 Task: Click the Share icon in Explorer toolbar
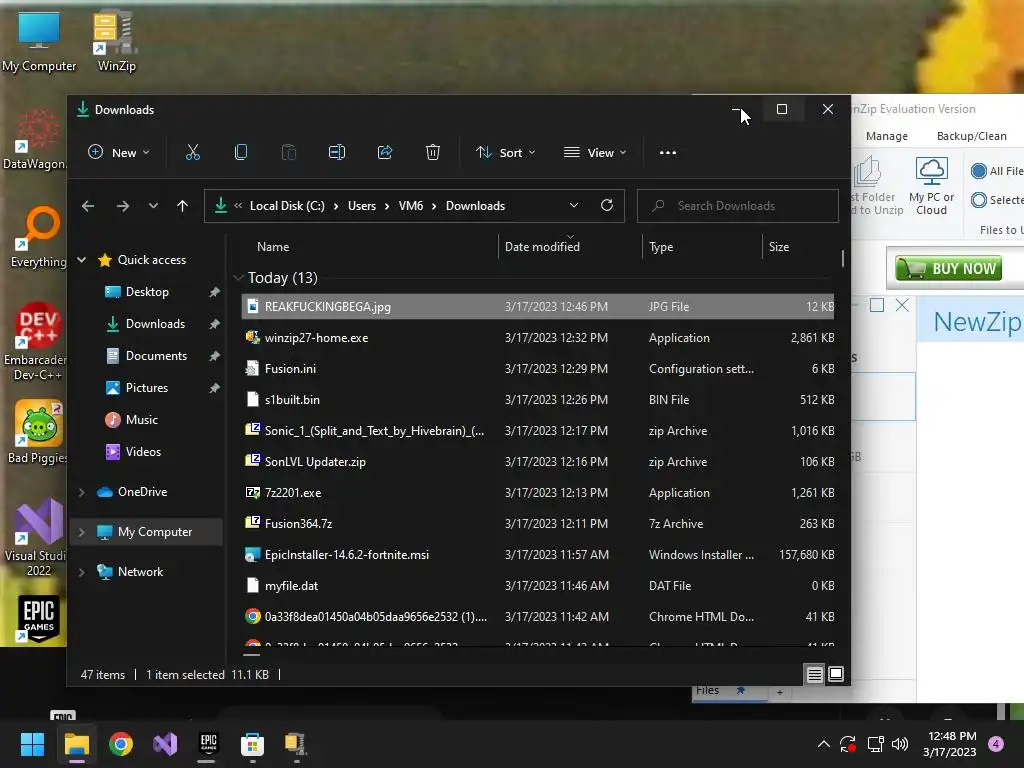click(385, 153)
